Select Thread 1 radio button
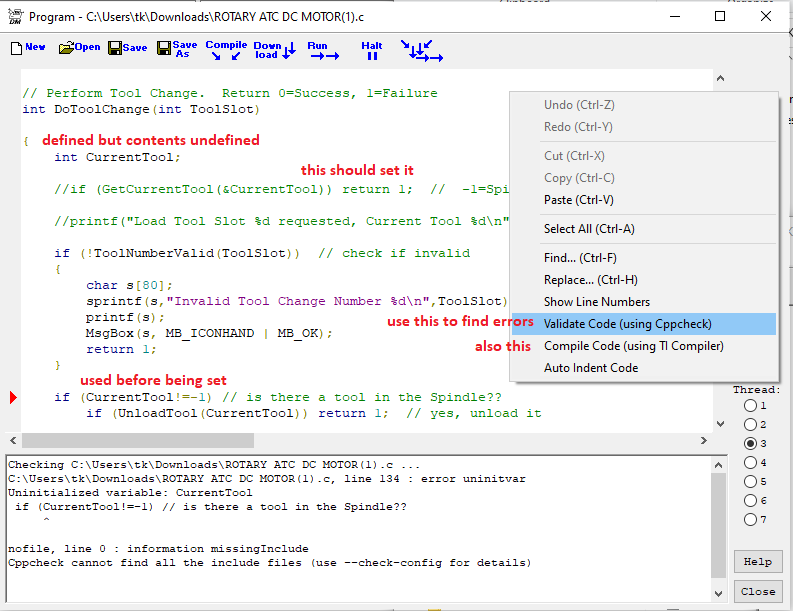This screenshot has width=793, height=611. [749, 406]
